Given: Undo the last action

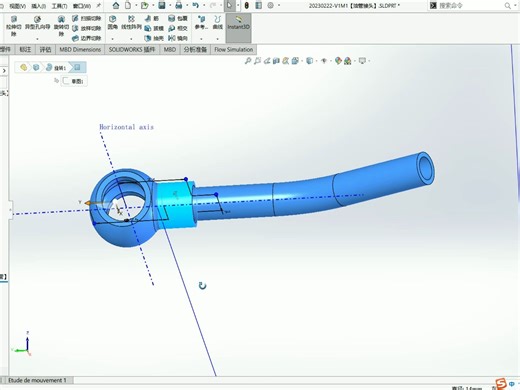Looking at the screenshot, I should [x=196, y=5].
